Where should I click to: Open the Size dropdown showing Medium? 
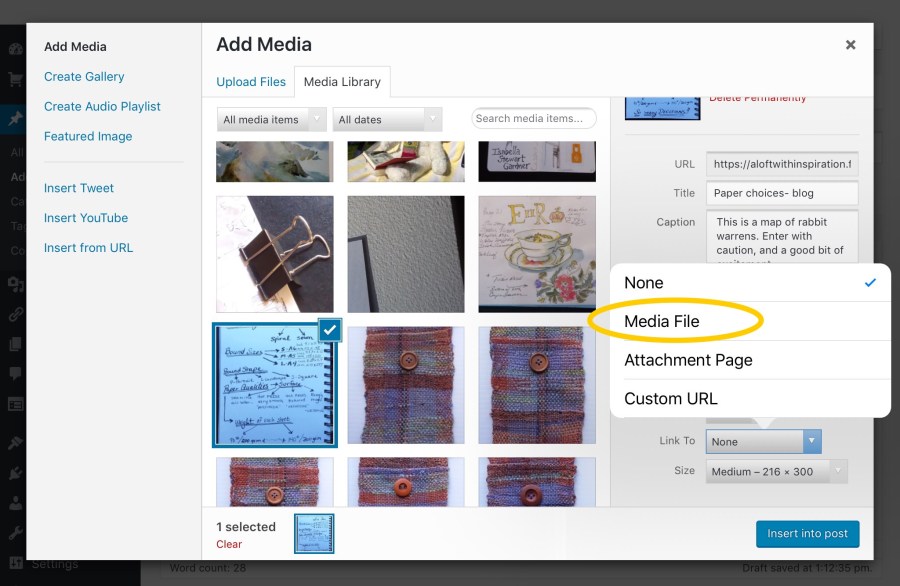click(776, 472)
